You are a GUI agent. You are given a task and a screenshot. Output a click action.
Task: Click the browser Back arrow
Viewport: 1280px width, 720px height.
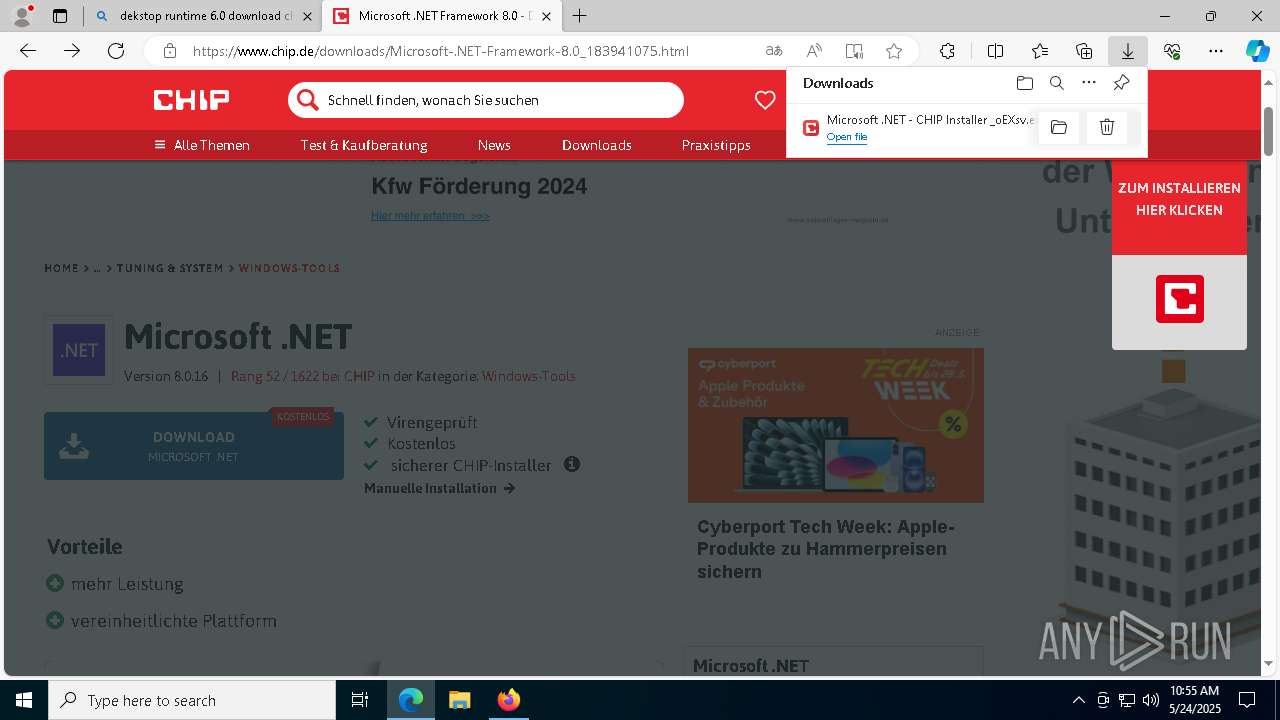(28, 51)
